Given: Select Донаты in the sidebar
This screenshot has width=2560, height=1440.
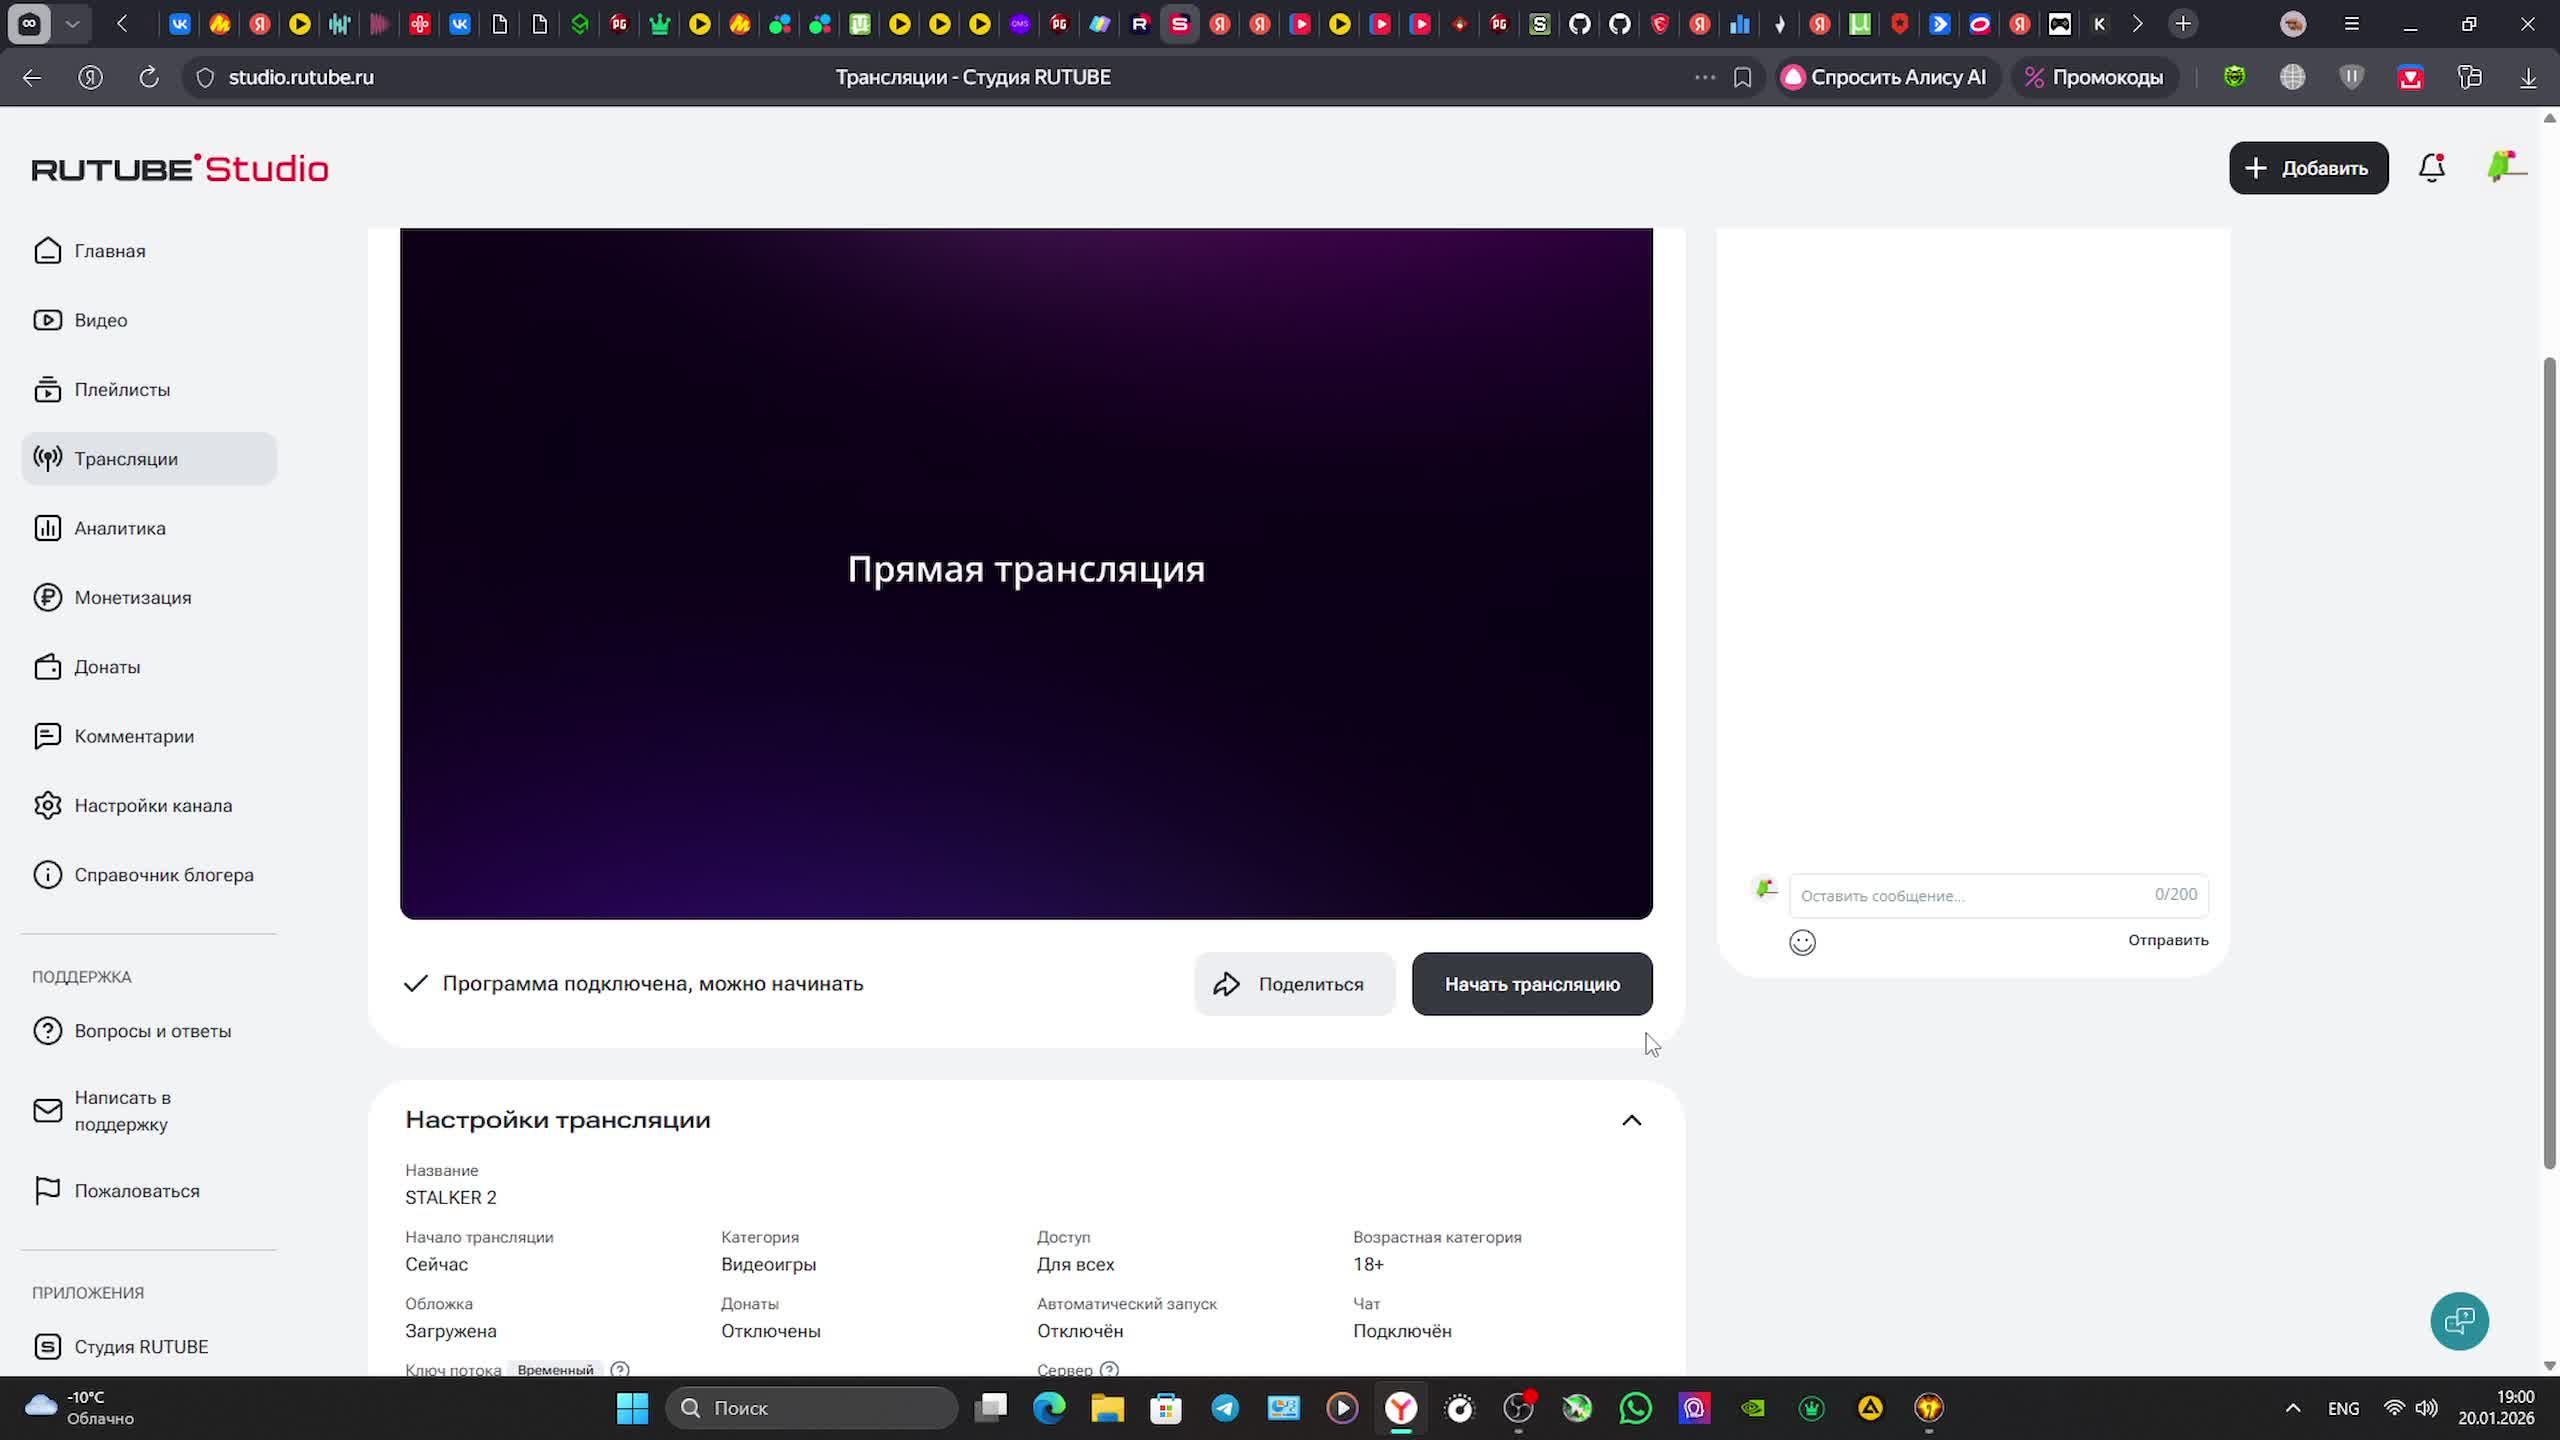Looking at the screenshot, I should pos(107,667).
